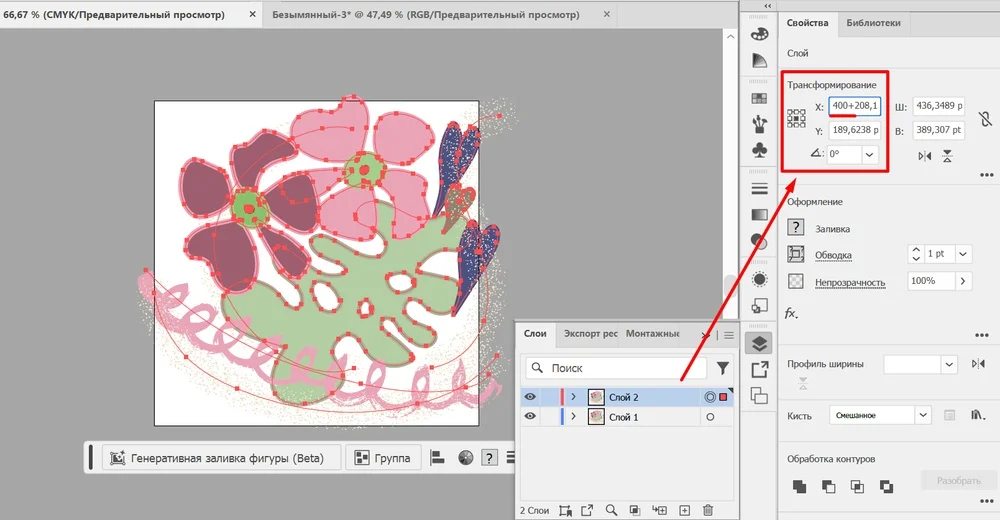The height and width of the screenshot is (520, 1000).
Task: Click the fx effects icon
Action: coord(791,313)
